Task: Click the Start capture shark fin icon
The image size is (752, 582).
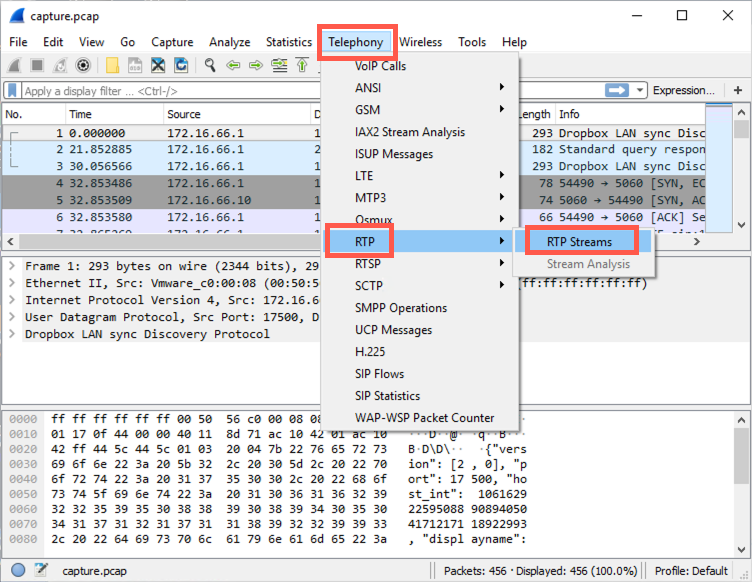Action: (x=14, y=65)
